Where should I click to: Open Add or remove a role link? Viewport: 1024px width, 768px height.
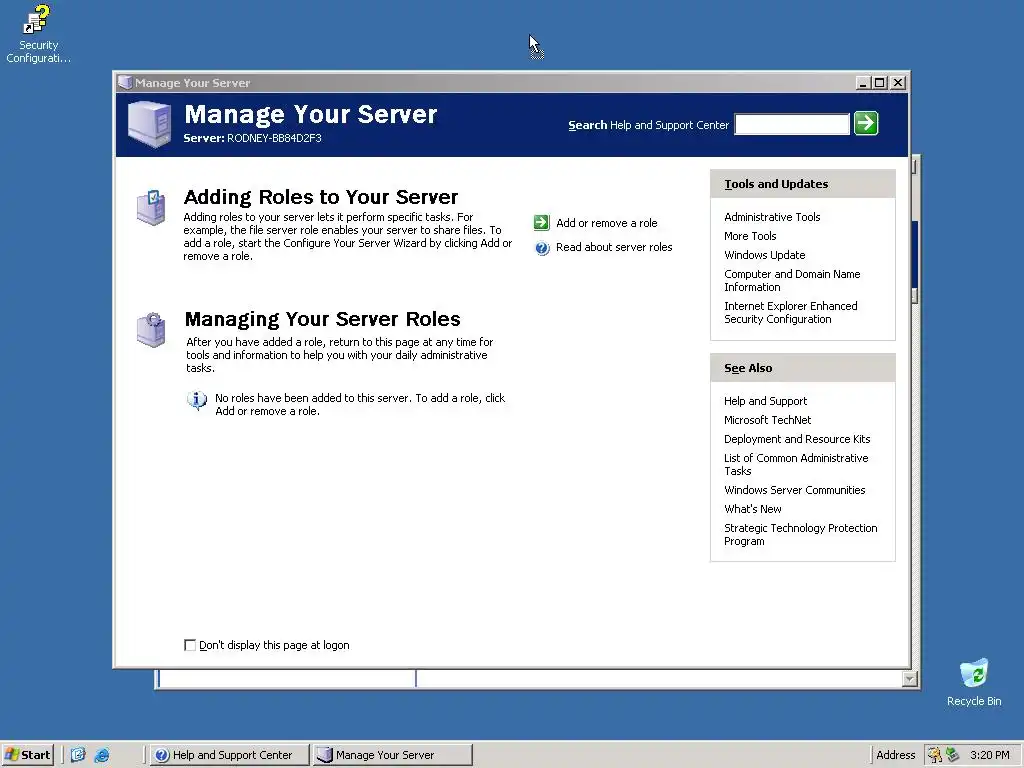[607, 223]
